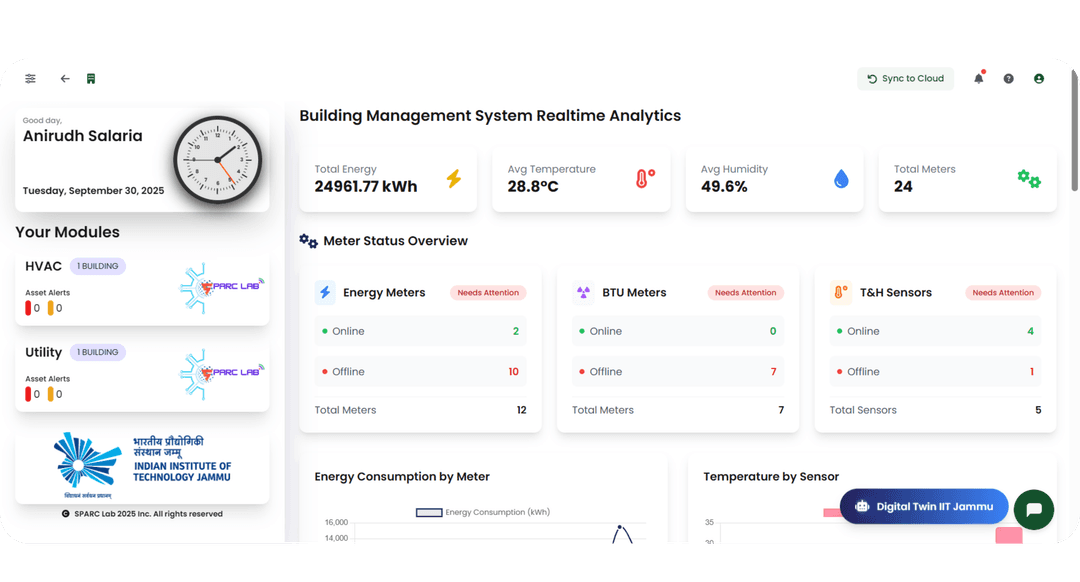The height and width of the screenshot is (582, 1080).
Task: Select the Energy Meters Online row
Action: tap(420, 331)
